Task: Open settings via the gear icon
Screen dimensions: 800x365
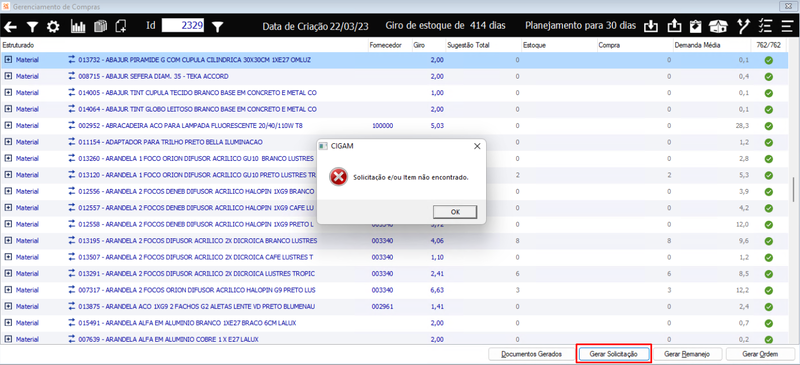Action: pyautogui.click(x=53, y=27)
